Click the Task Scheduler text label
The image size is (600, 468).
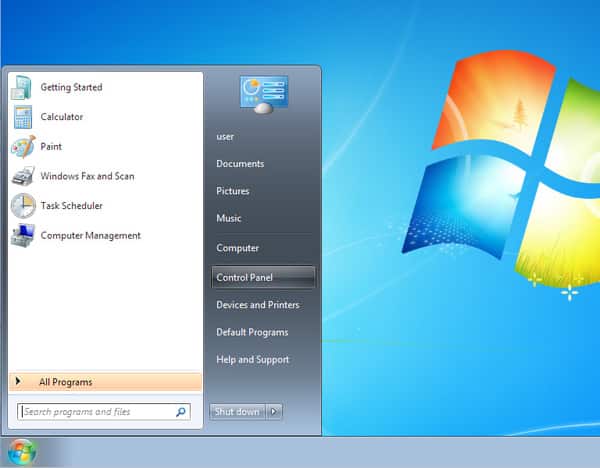[72, 205]
